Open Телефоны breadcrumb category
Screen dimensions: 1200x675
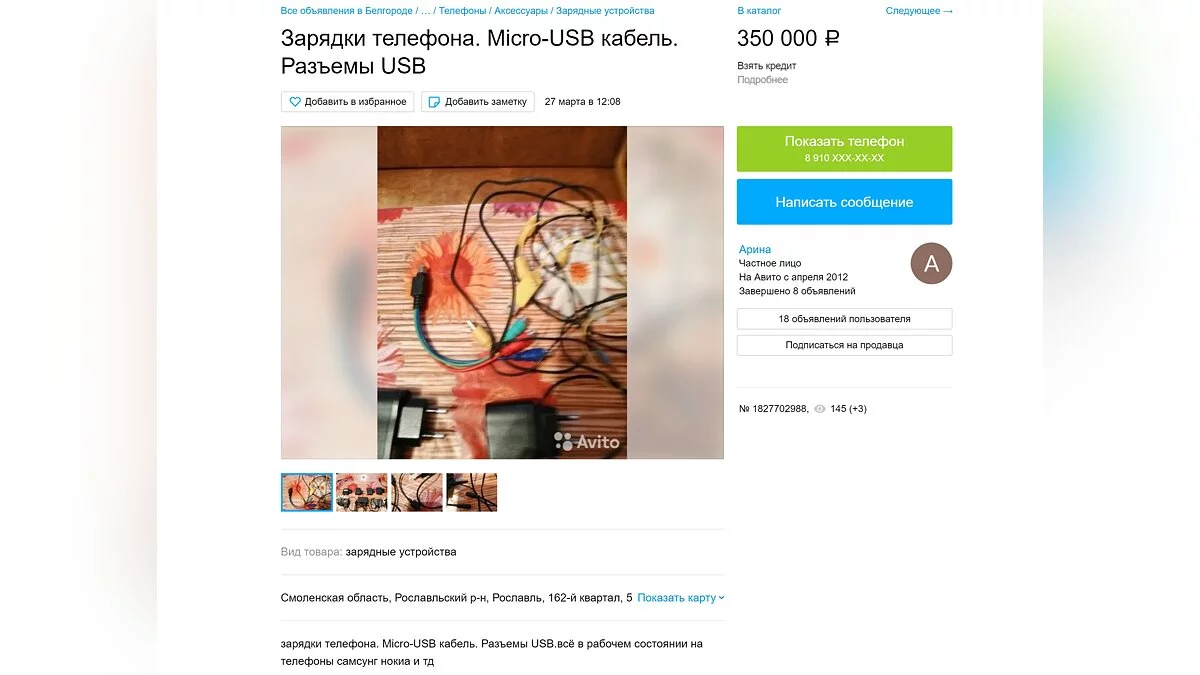coord(463,11)
